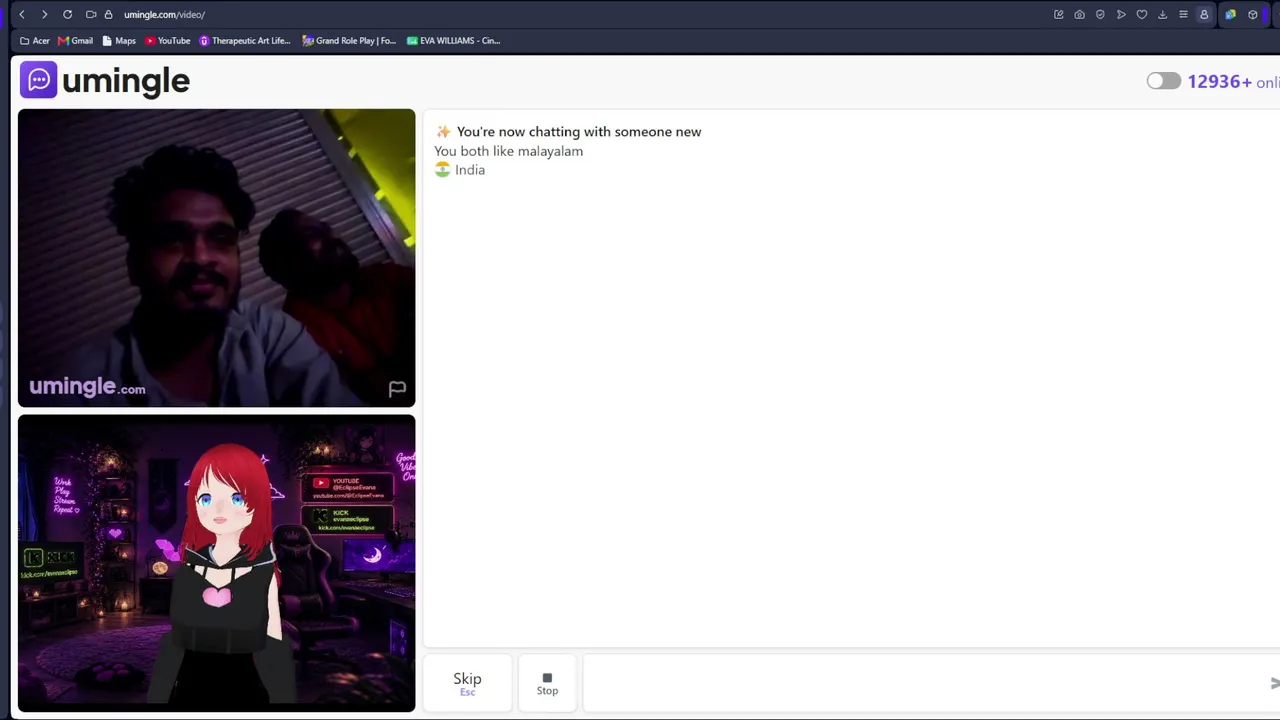The image size is (1280, 720).
Task: Open the shield protection icon
Action: [1100, 14]
